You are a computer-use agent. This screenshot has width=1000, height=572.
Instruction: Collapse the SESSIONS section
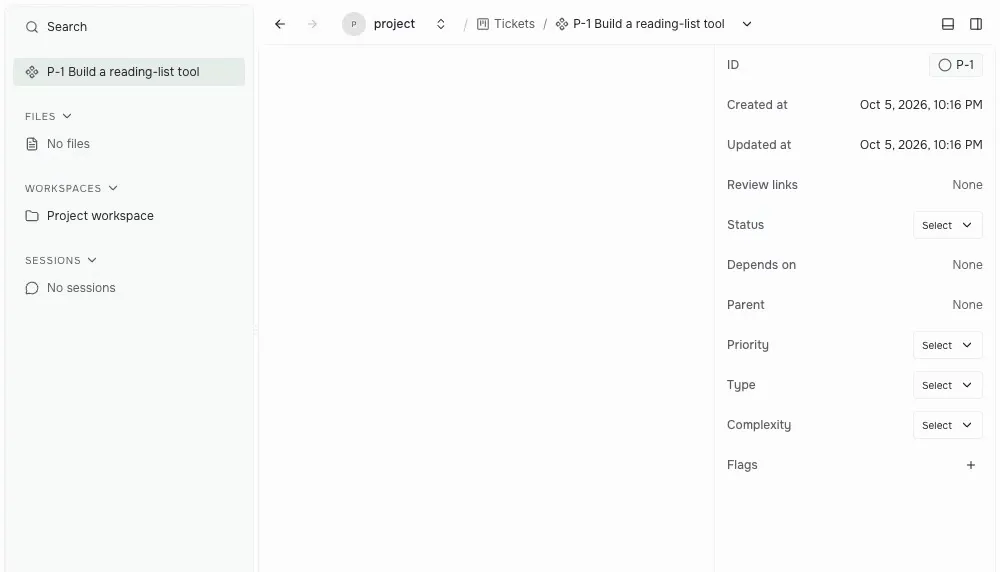point(61,260)
